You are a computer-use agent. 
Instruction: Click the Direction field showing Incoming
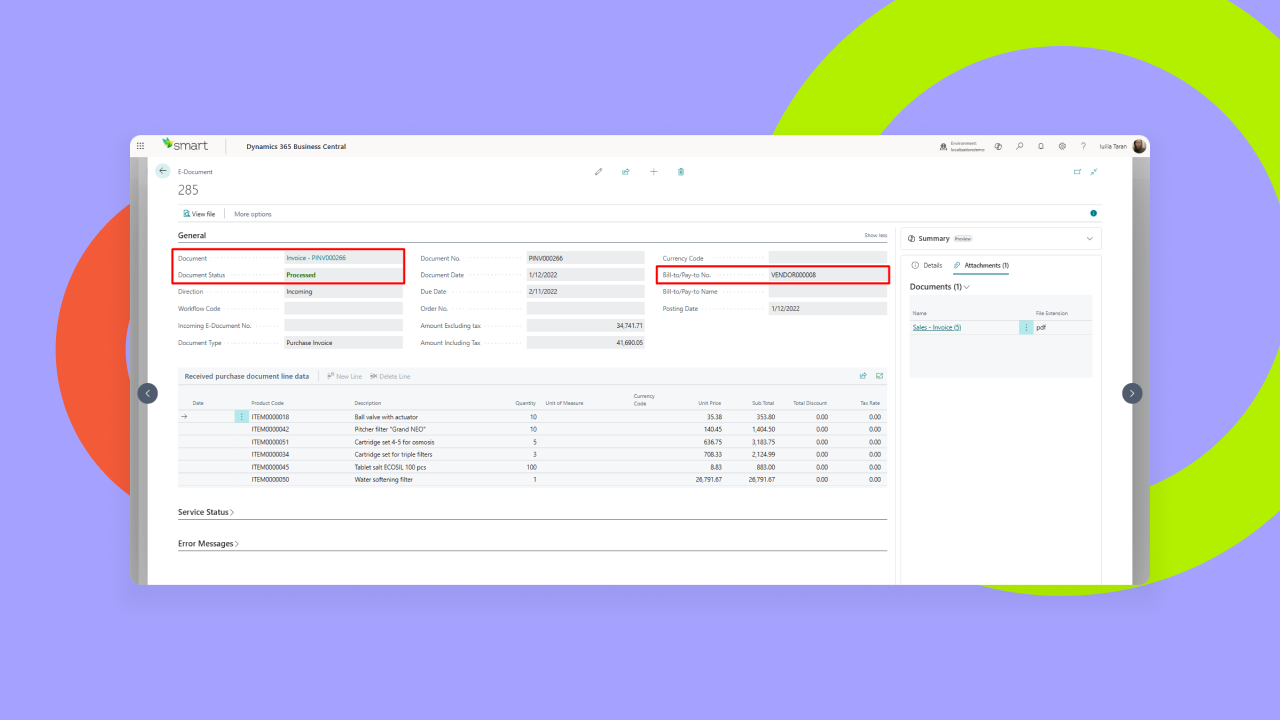pyautogui.click(x=343, y=292)
